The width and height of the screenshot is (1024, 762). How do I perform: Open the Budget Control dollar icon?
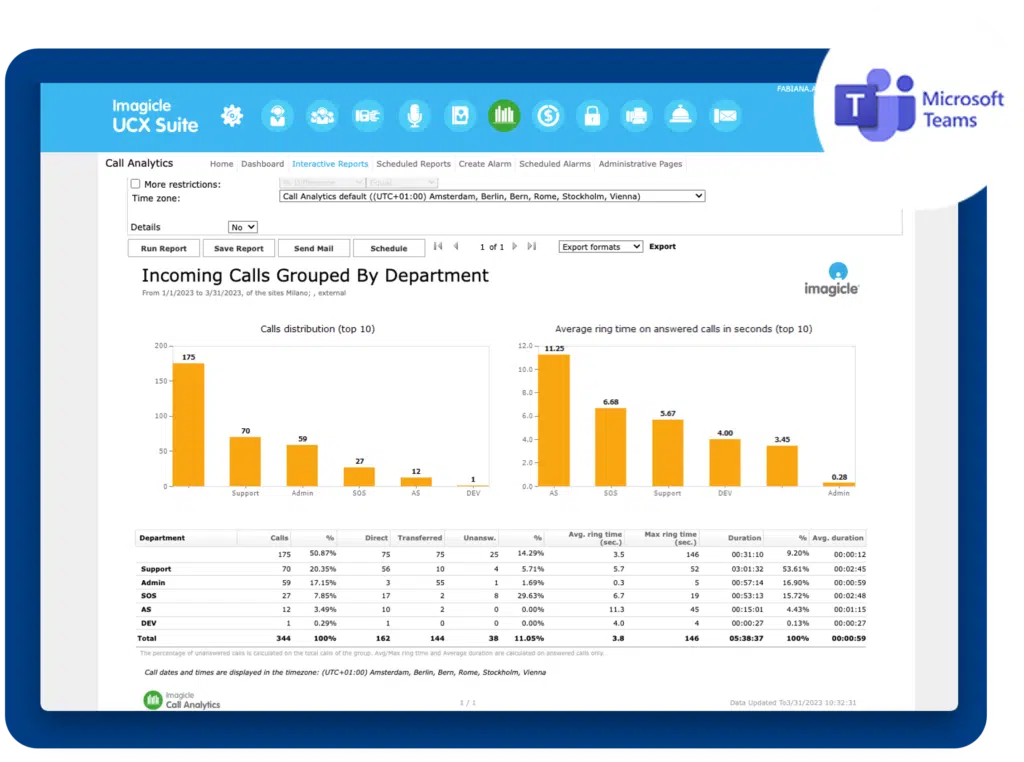click(x=548, y=116)
